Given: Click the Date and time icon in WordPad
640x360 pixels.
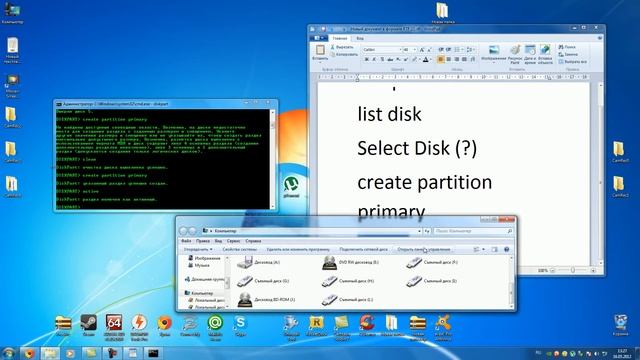Looking at the screenshot, I should coord(530,50).
